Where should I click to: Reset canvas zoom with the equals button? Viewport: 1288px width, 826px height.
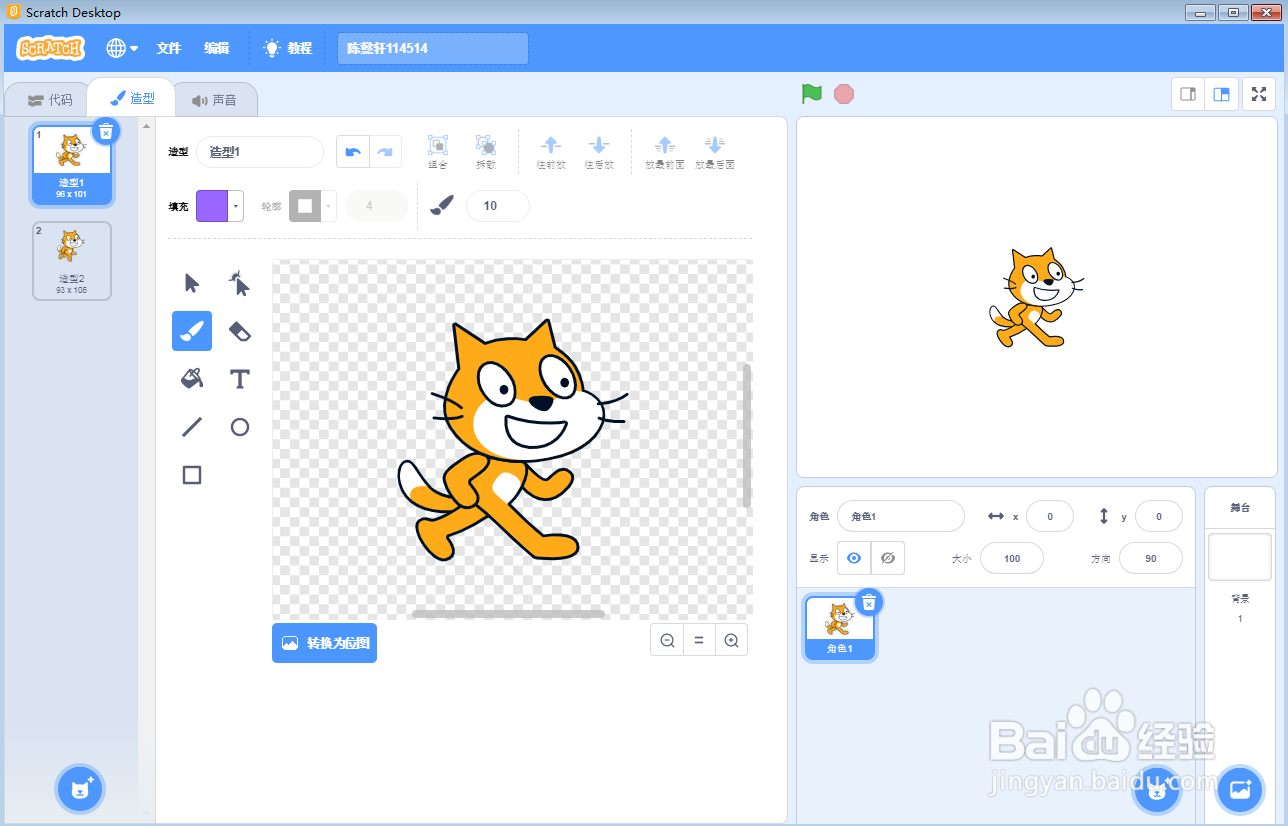click(699, 640)
